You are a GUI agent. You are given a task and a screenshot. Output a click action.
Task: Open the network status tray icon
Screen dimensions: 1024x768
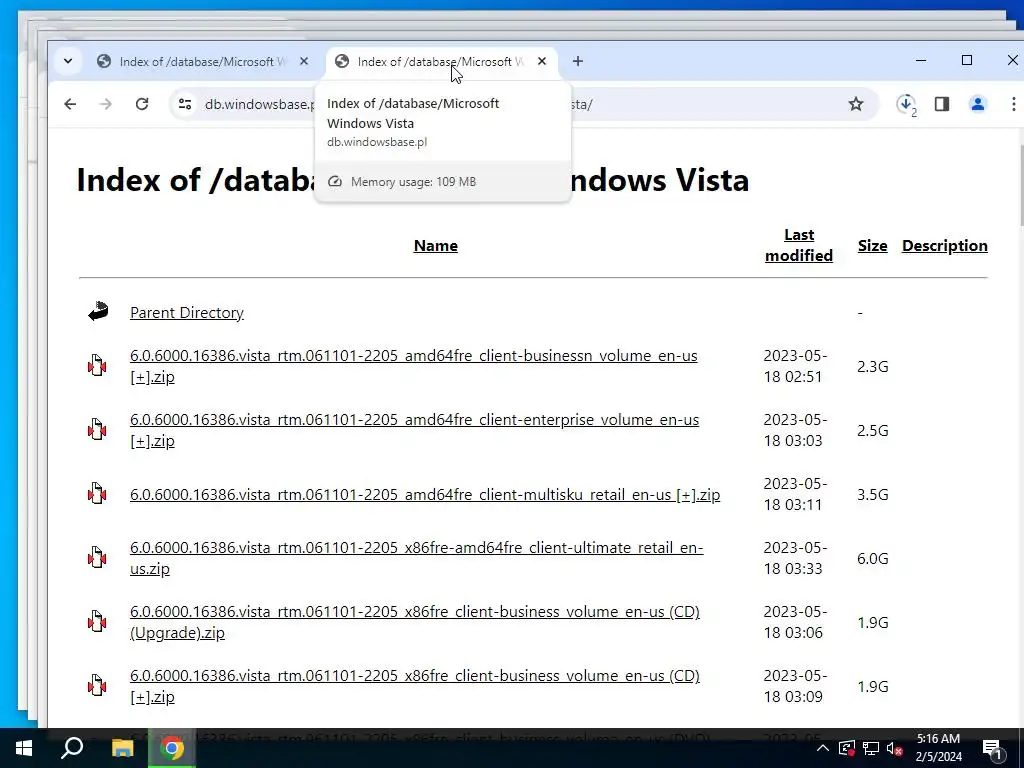(871, 748)
